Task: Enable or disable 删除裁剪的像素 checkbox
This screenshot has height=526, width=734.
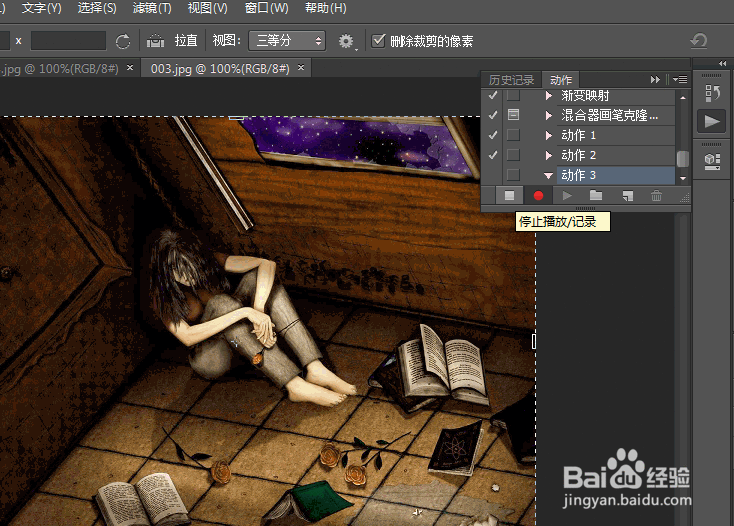Action: 378,41
